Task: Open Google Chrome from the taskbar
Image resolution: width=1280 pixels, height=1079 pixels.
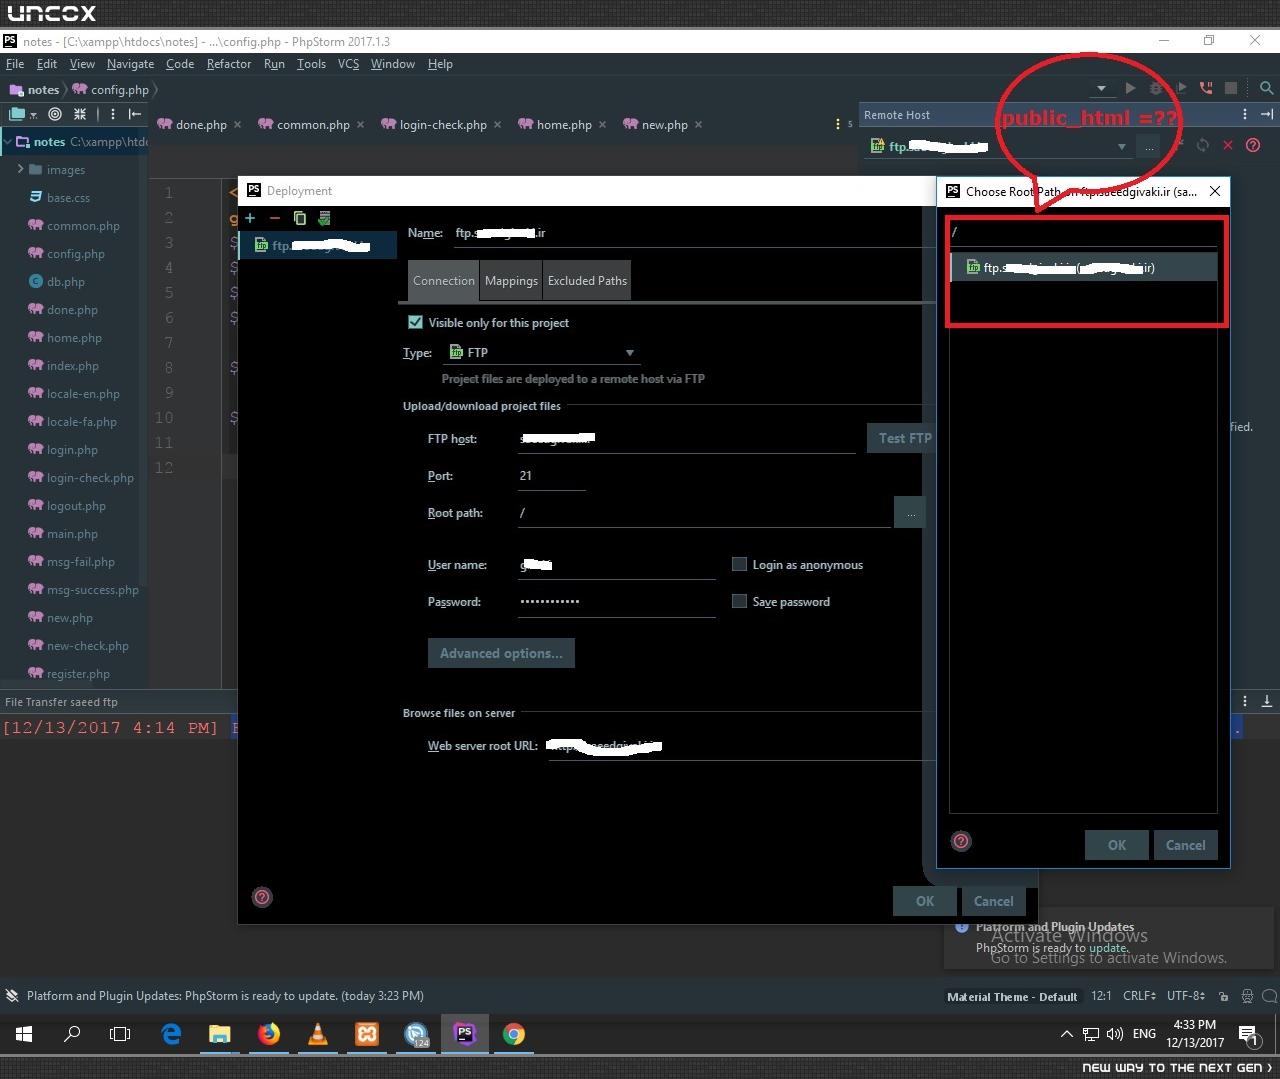Action: (x=514, y=1033)
